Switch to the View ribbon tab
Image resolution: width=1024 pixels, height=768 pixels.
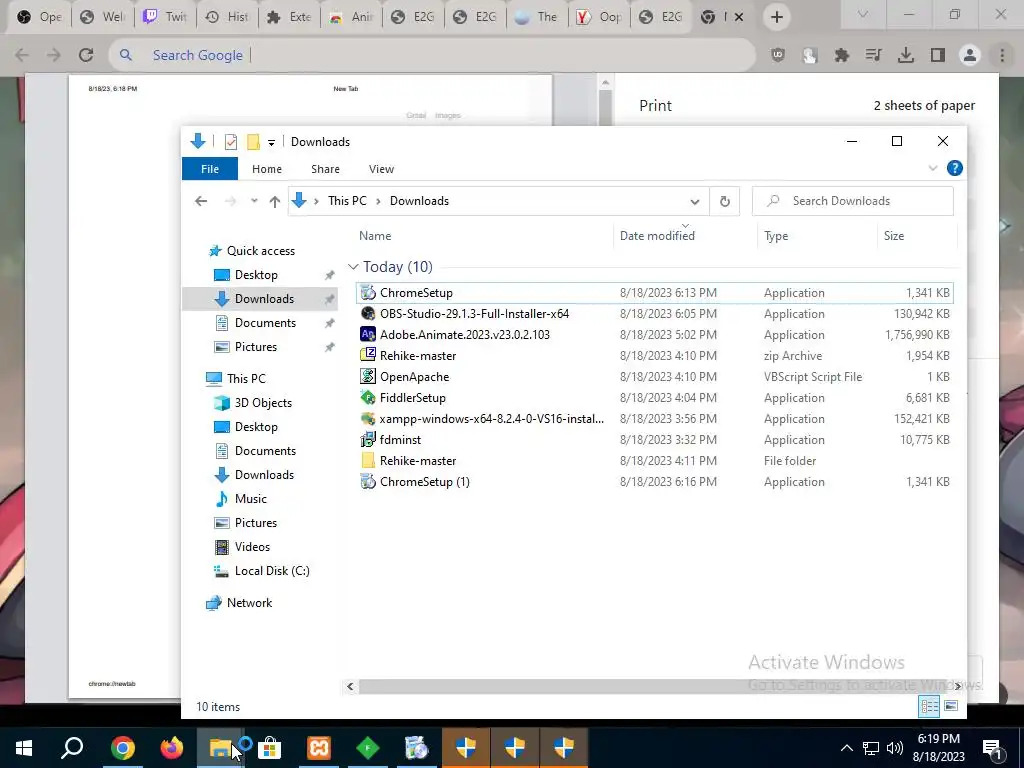(x=381, y=168)
